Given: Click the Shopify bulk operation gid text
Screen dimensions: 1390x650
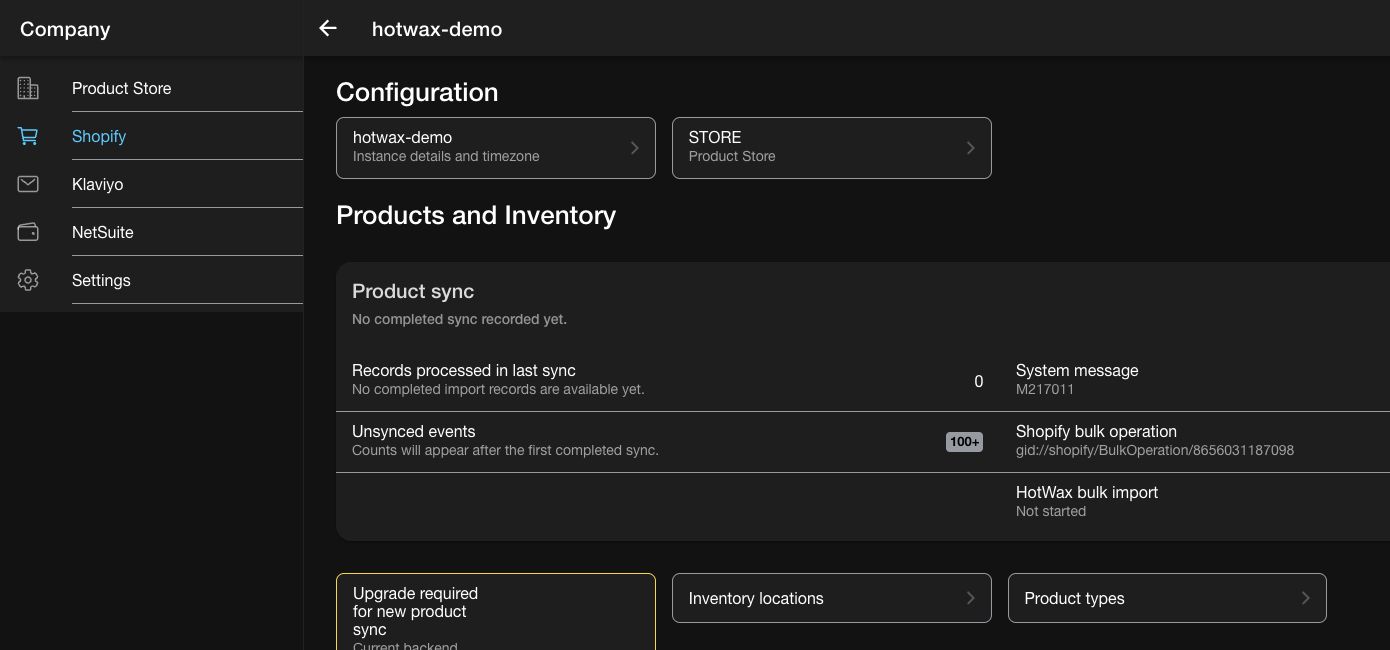Looking at the screenshot, I should [x=1154, y=450].
